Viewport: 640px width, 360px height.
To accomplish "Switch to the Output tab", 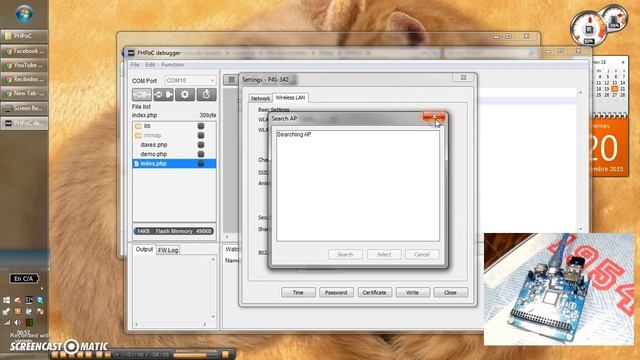I will pyautogui.click(x=144, y=249).
